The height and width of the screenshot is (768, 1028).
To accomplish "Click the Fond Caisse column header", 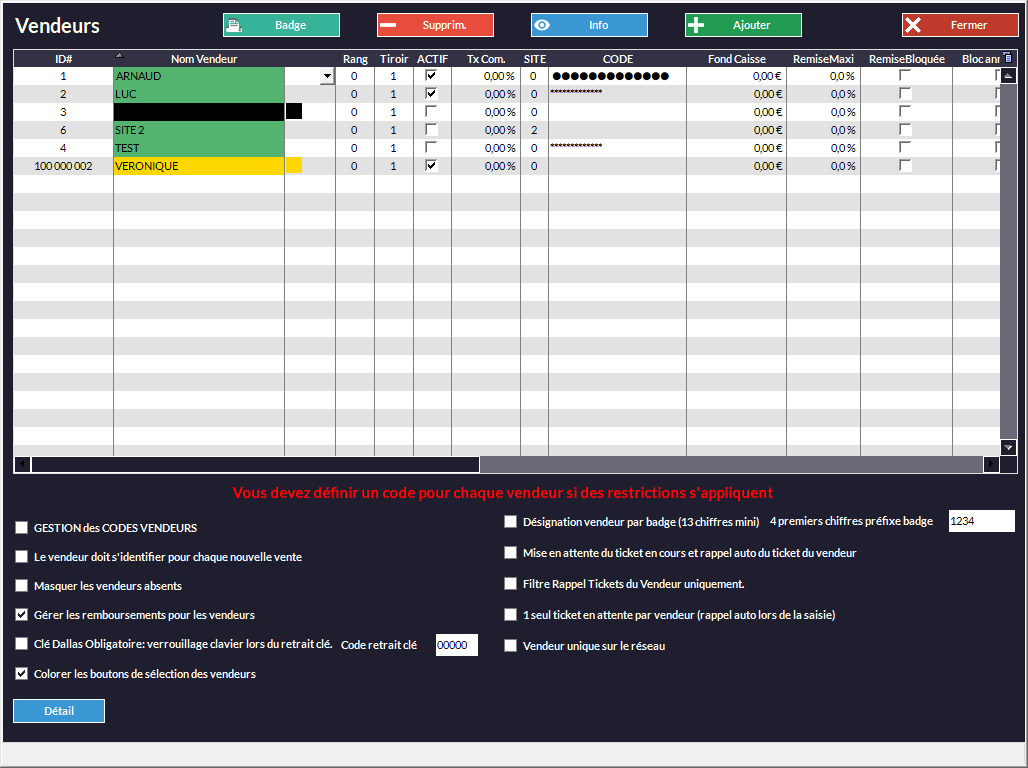I will click(x=736, y=59).
